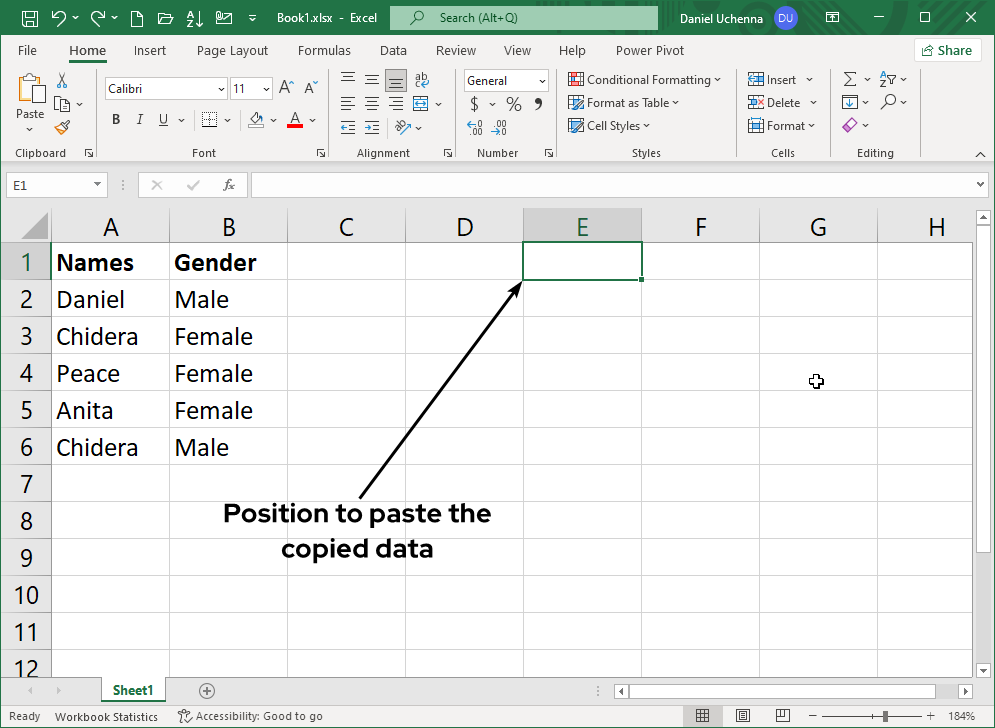
Task: Switch to the Formulas tab
Action: tap(324, 50)
